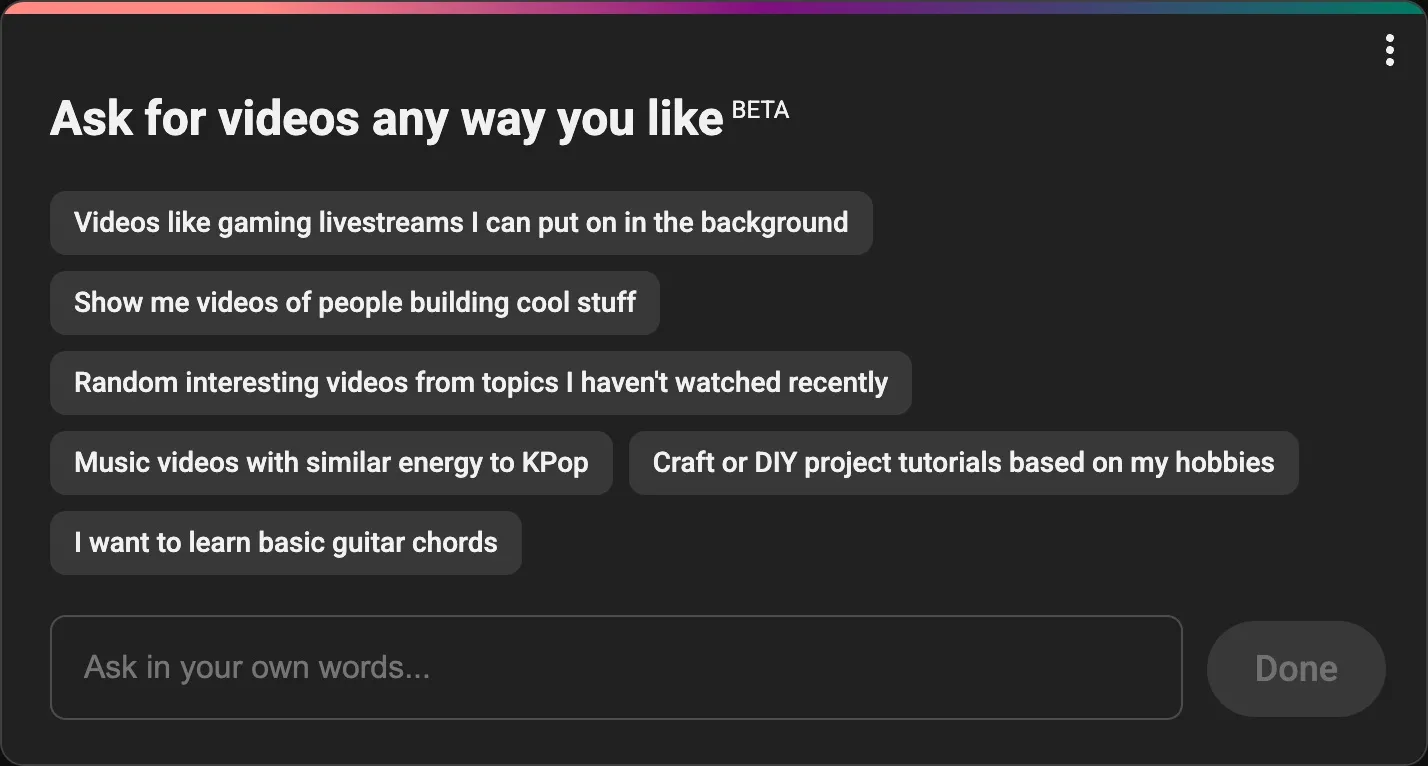Dismiss the prompt using Done

coord(1295,667)
